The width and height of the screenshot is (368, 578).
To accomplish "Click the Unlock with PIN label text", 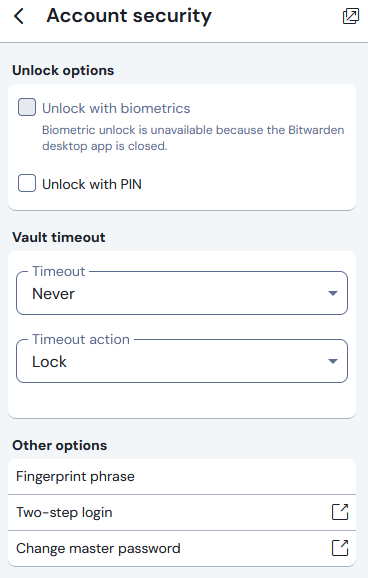I will [92, 184].
